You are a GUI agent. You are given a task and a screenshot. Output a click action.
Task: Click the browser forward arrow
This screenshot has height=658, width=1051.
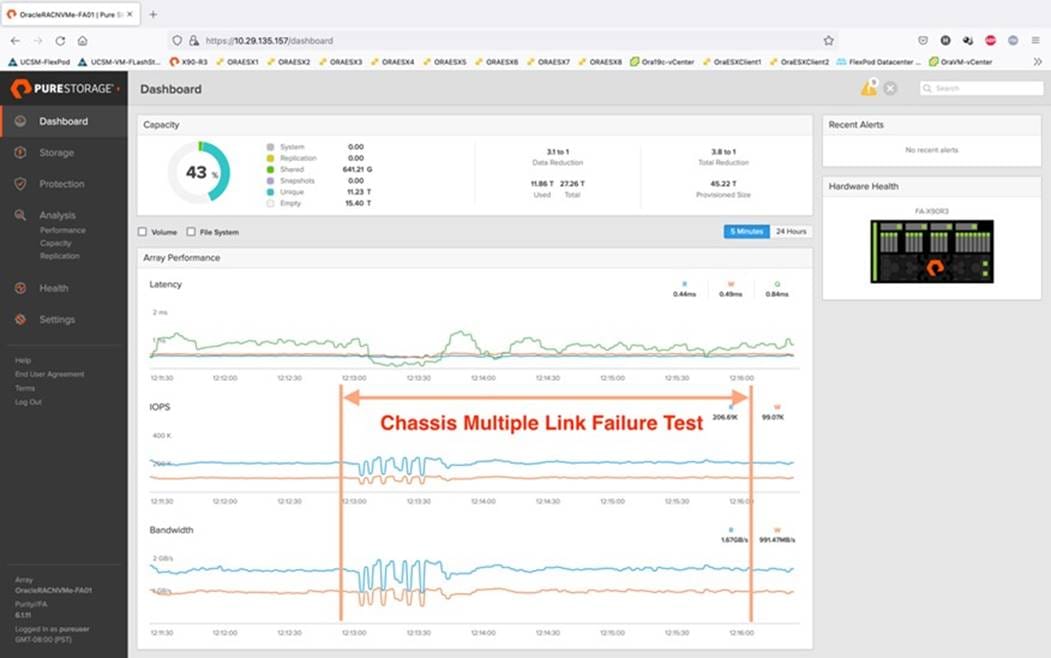point(38,41)
